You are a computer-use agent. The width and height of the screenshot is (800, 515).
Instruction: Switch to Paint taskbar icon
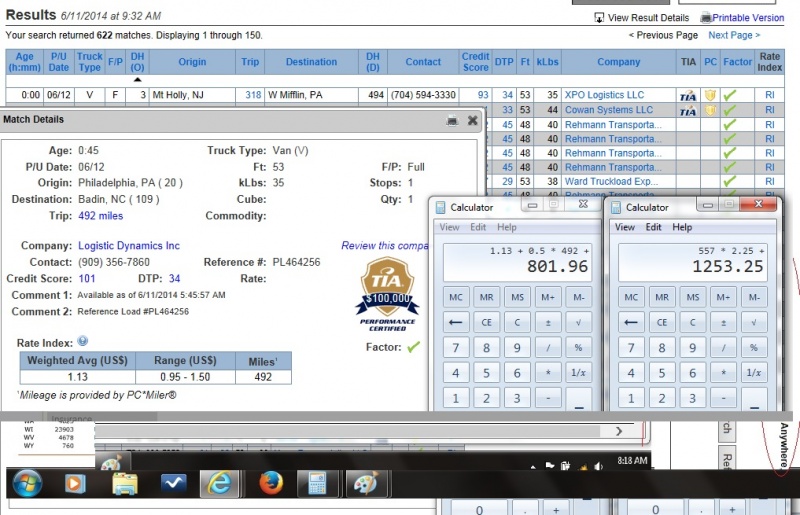(365, 483)
